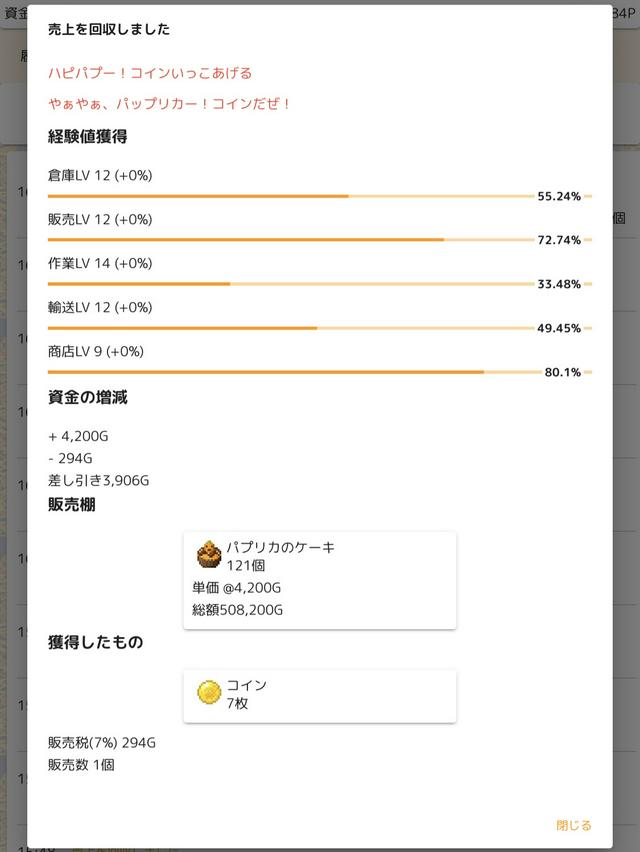Click the 総額508,200G total price text
The height and width of the screenshot is (852, 640).
coord(237,609)
